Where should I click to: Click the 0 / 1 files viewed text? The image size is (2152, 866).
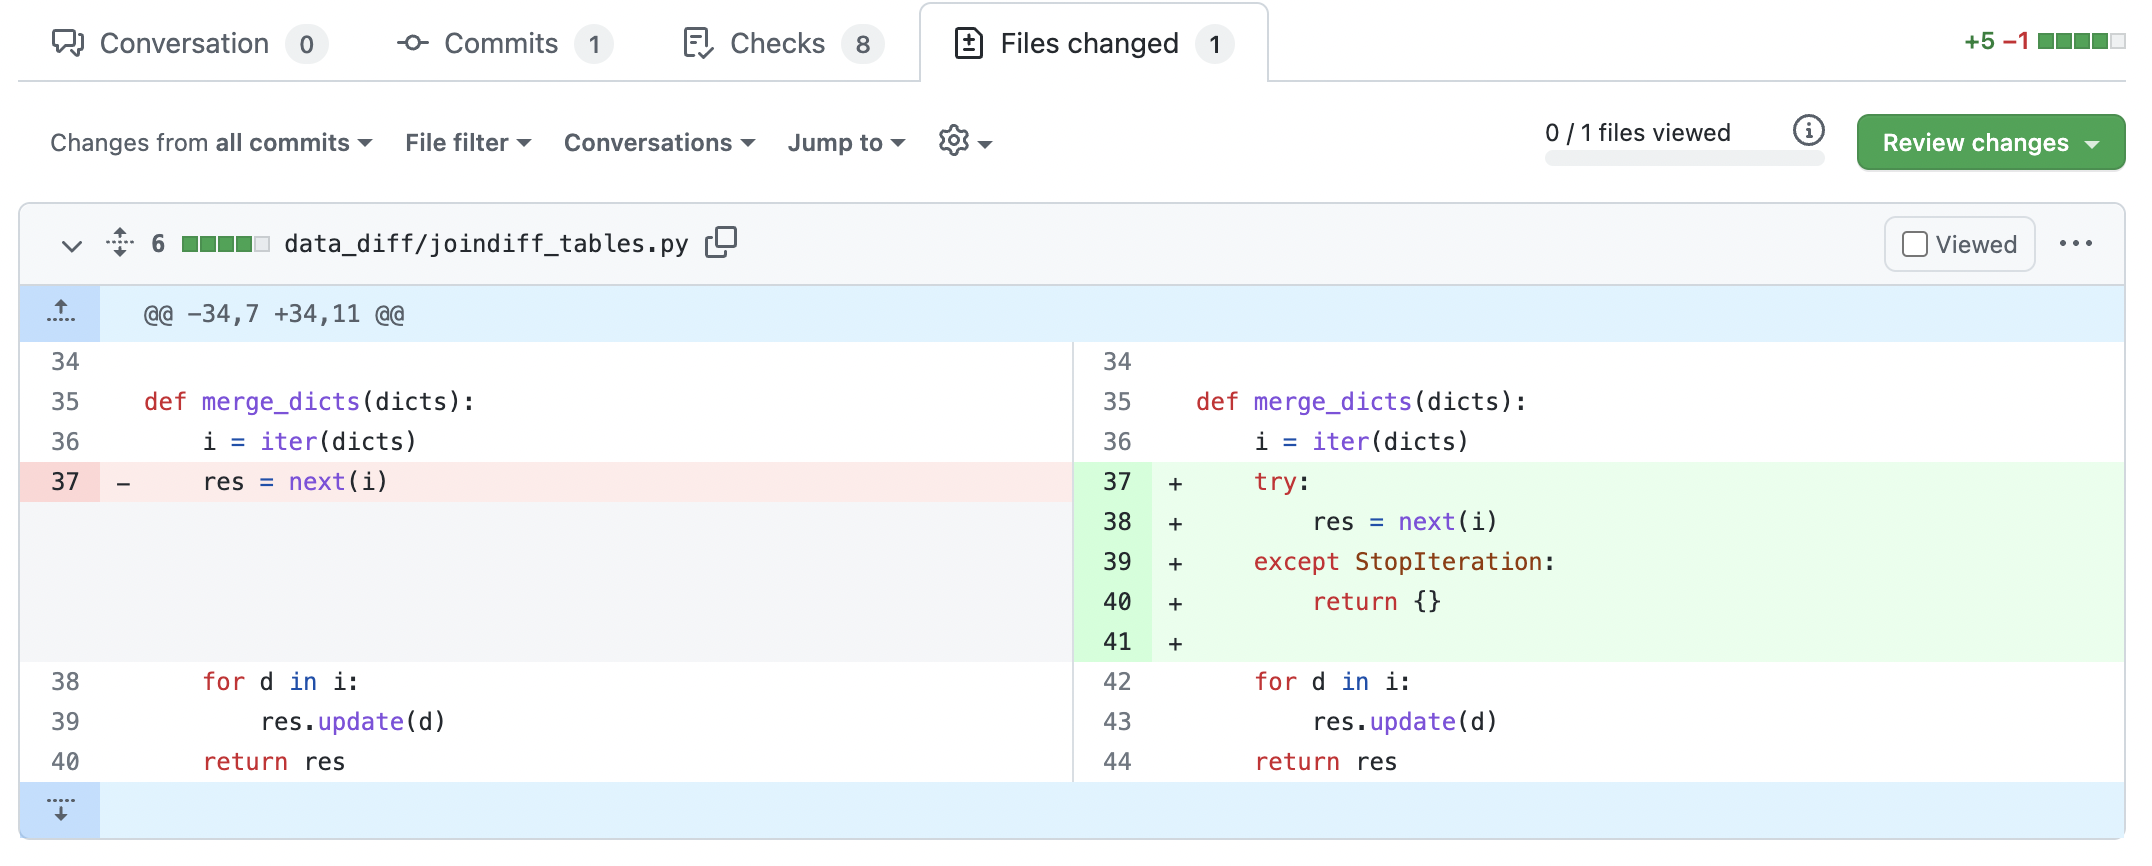(x=1637, y=132)
